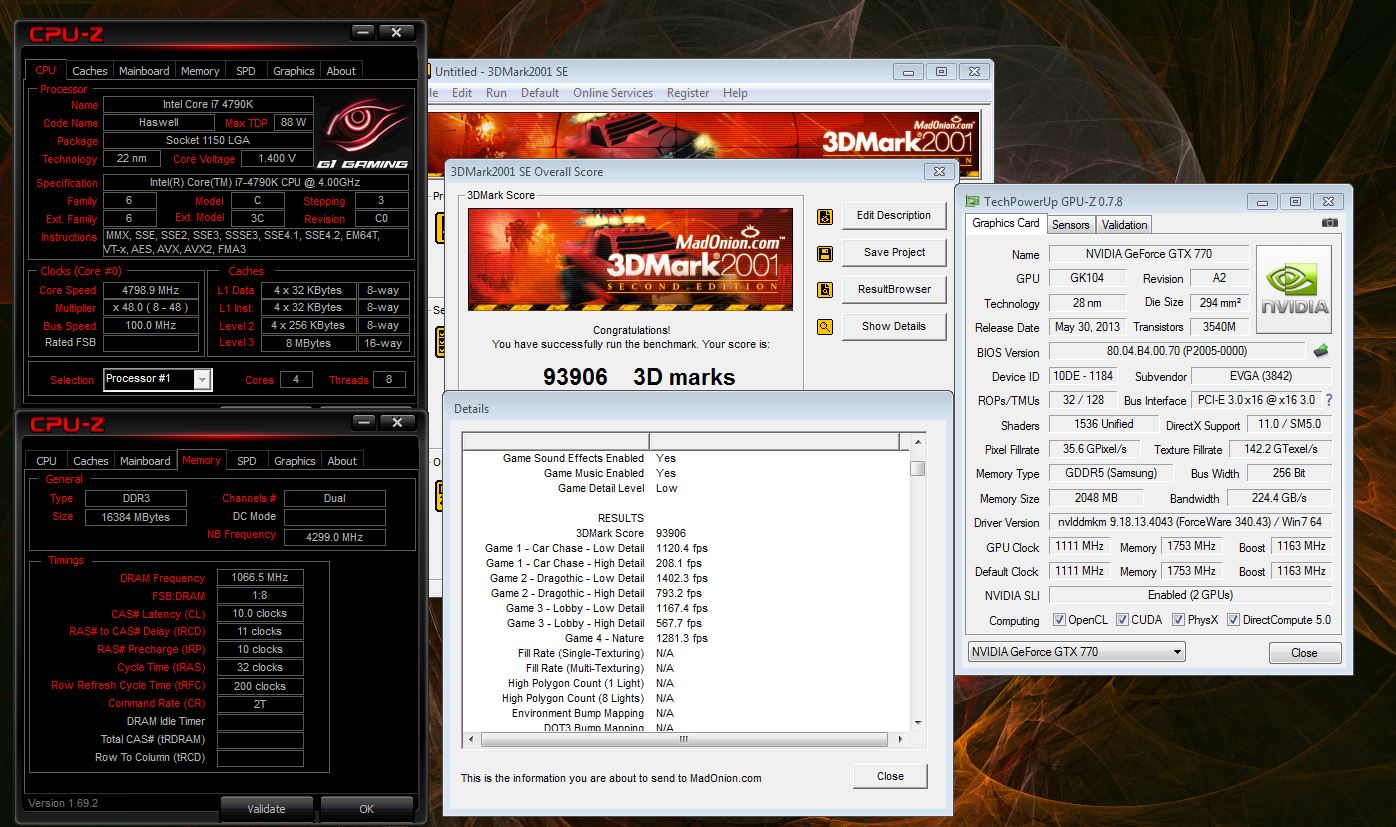Click the Show Details button
The height and width of the screenshot is (827, 1396).
coord(894,326)
